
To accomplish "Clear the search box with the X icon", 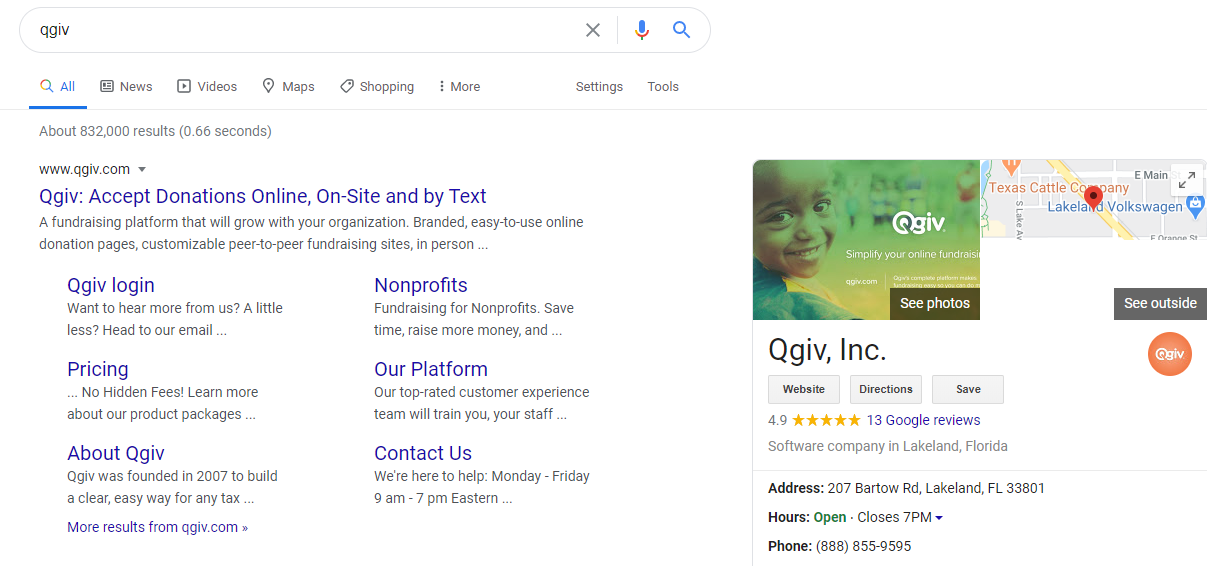I will coord(593,30).
